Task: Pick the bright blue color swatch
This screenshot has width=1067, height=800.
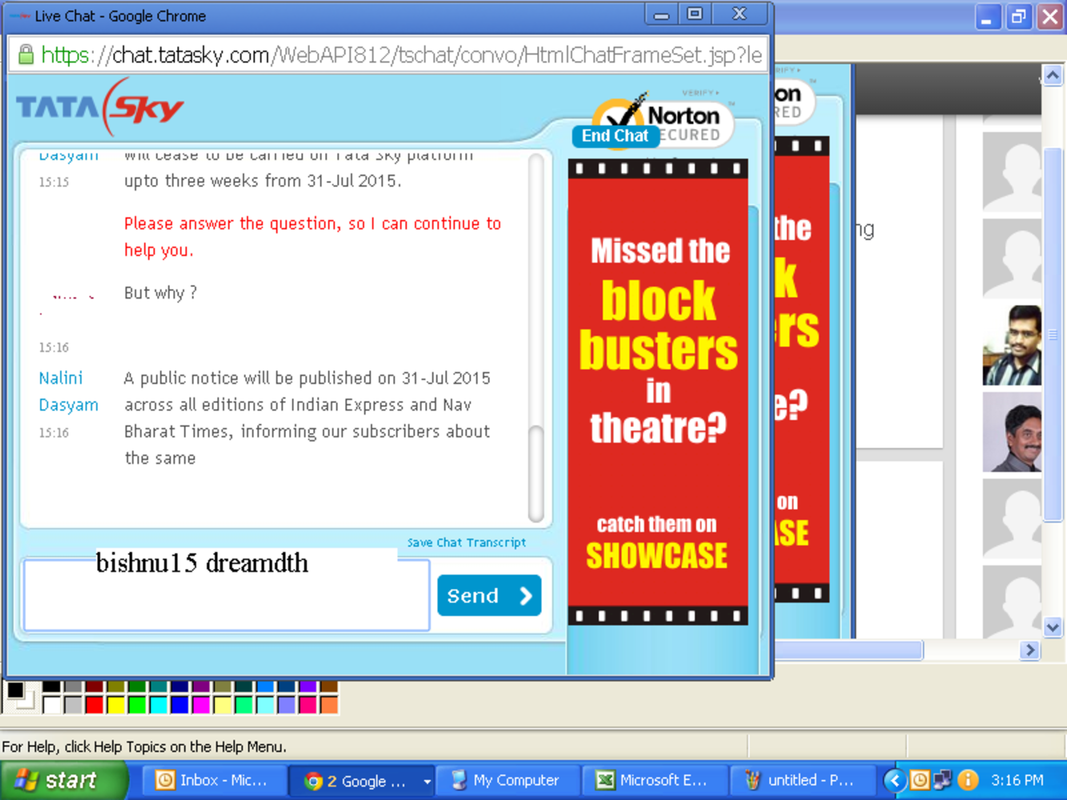Action: click(x=180, y=705)
